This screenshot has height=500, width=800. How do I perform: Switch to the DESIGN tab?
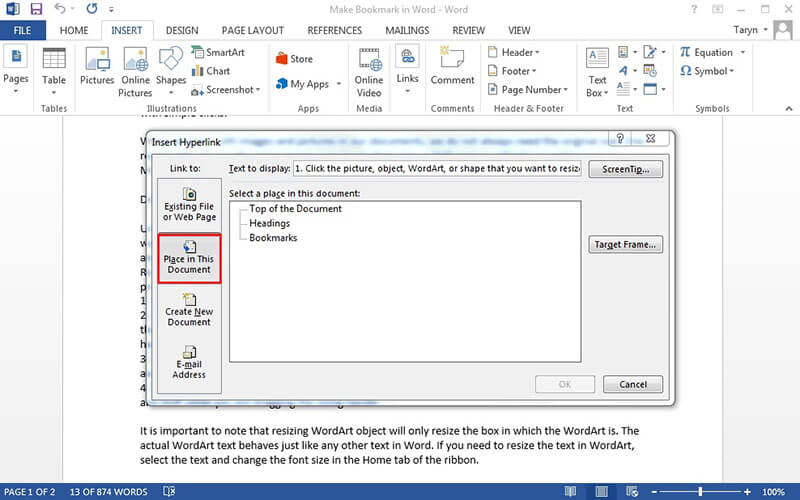182,31
